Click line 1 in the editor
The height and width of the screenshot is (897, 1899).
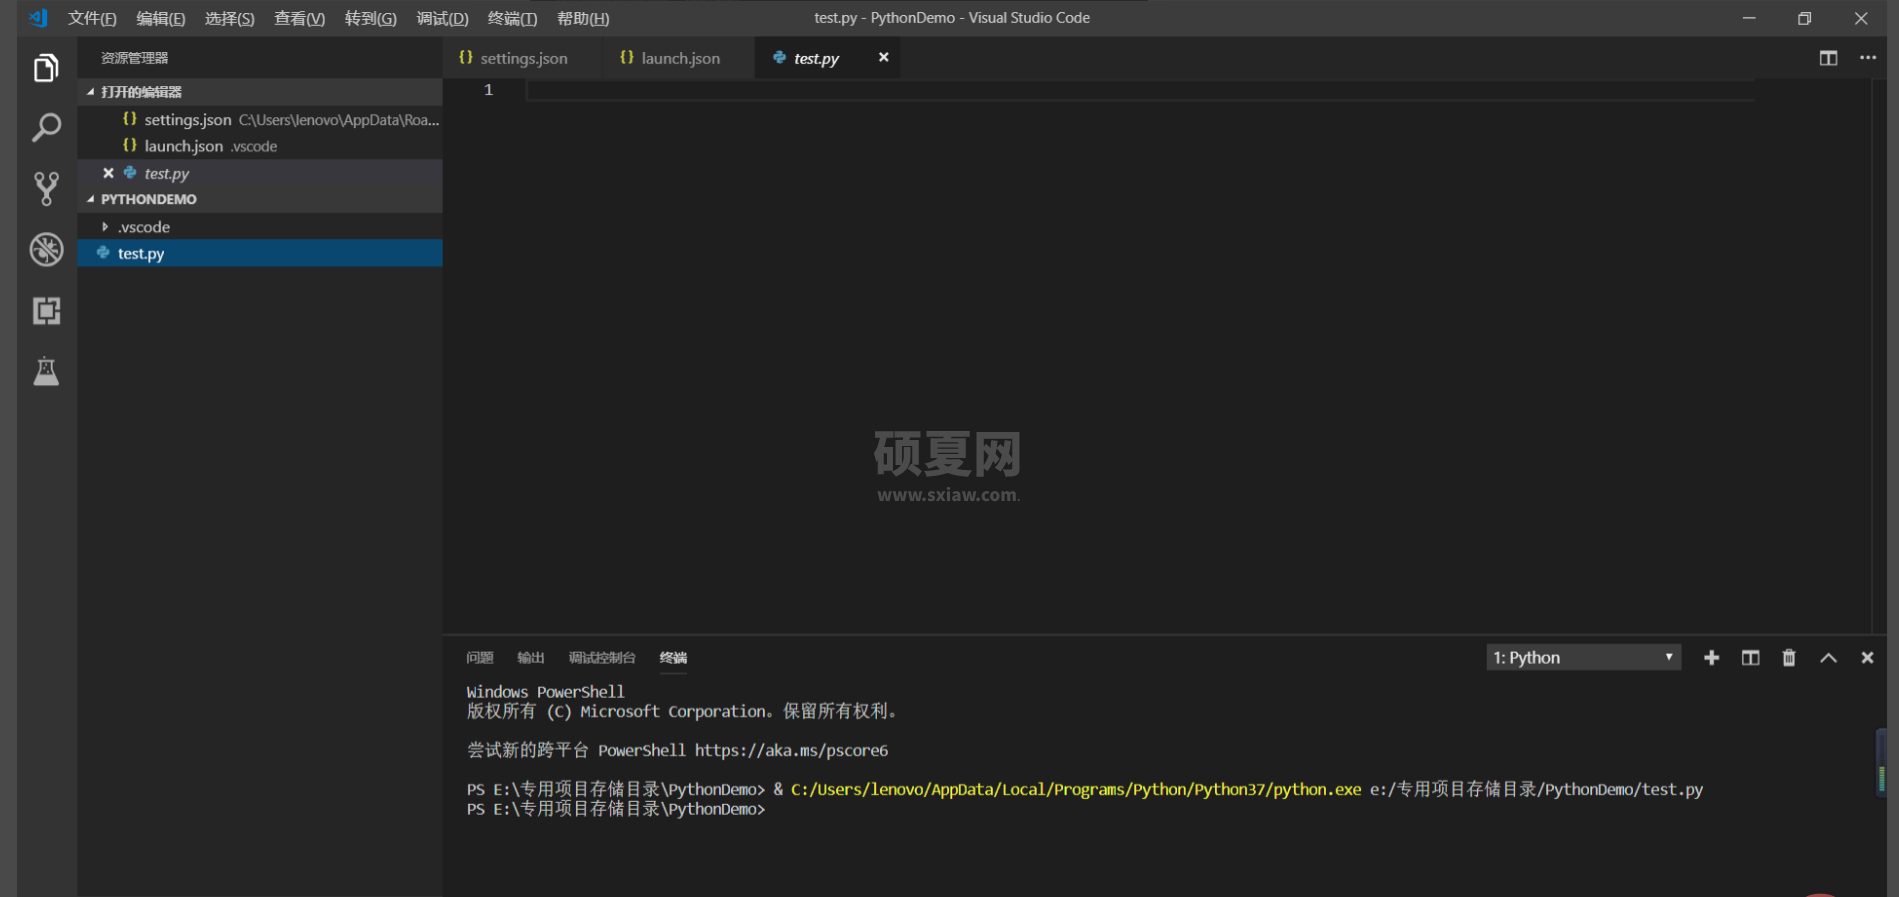(x=1140, y=90)
